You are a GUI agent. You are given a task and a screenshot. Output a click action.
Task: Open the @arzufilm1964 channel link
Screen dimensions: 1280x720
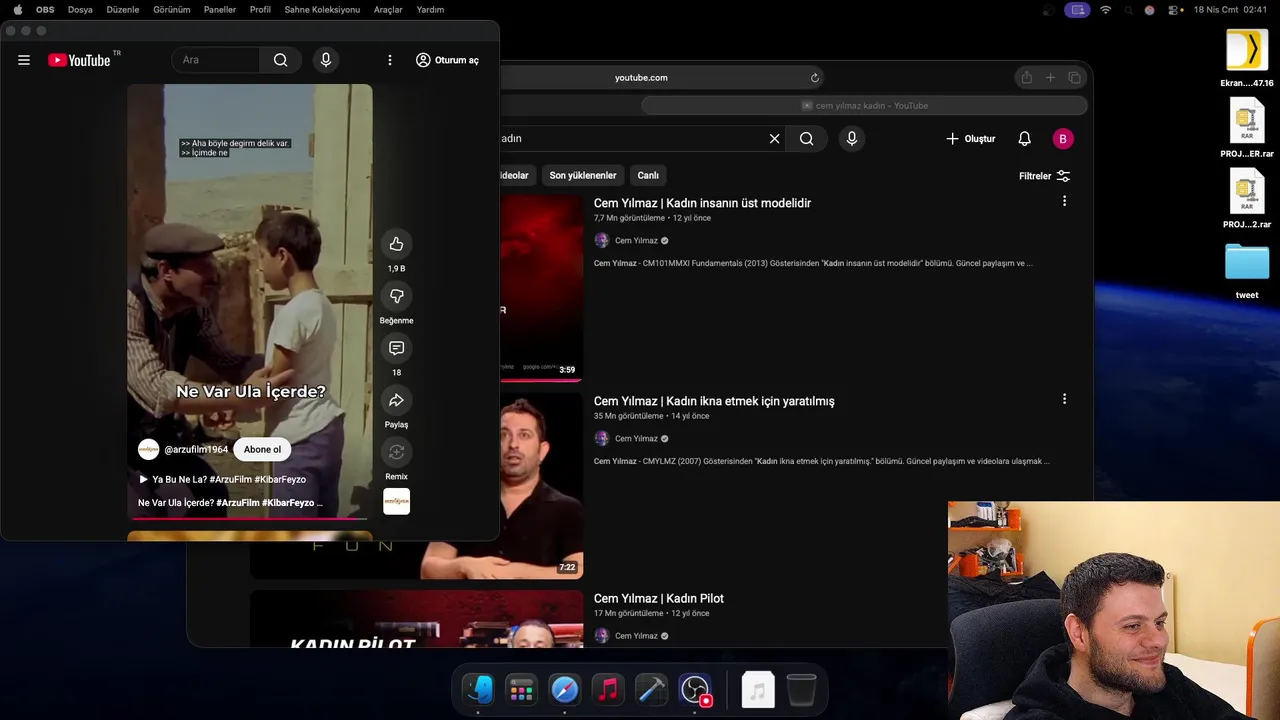[196, 450]
